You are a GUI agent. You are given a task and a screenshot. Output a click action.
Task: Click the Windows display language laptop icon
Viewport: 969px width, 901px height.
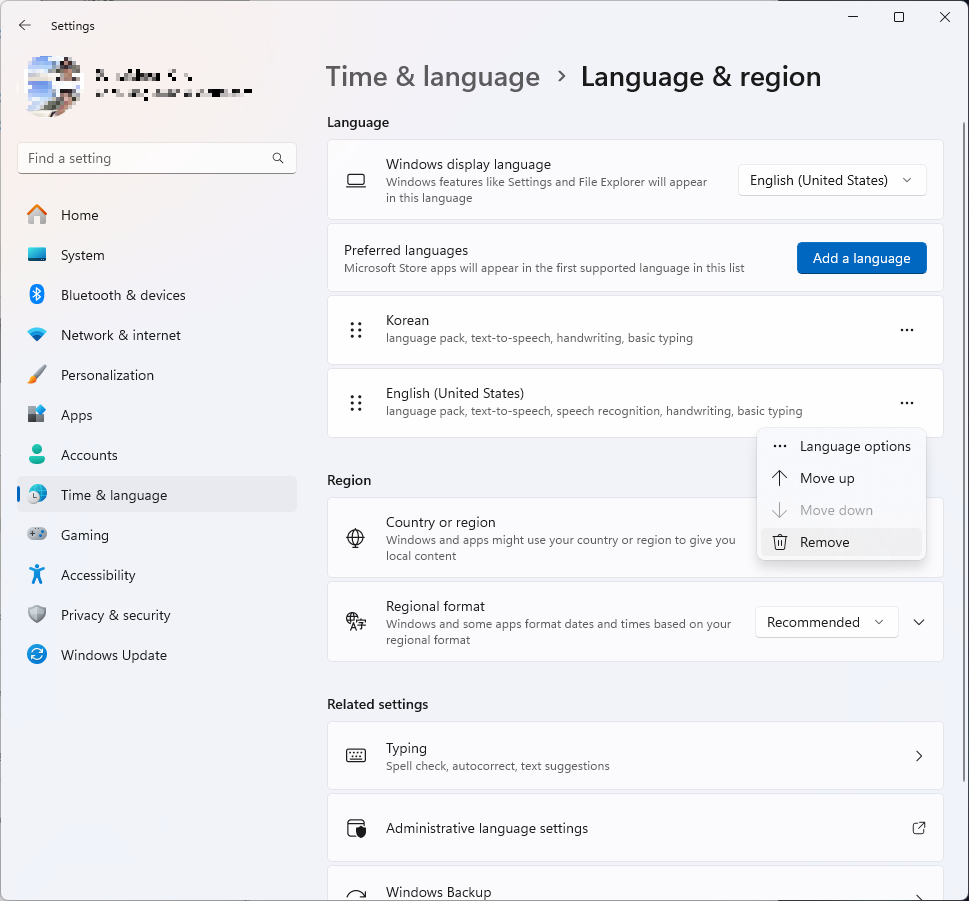356,180
